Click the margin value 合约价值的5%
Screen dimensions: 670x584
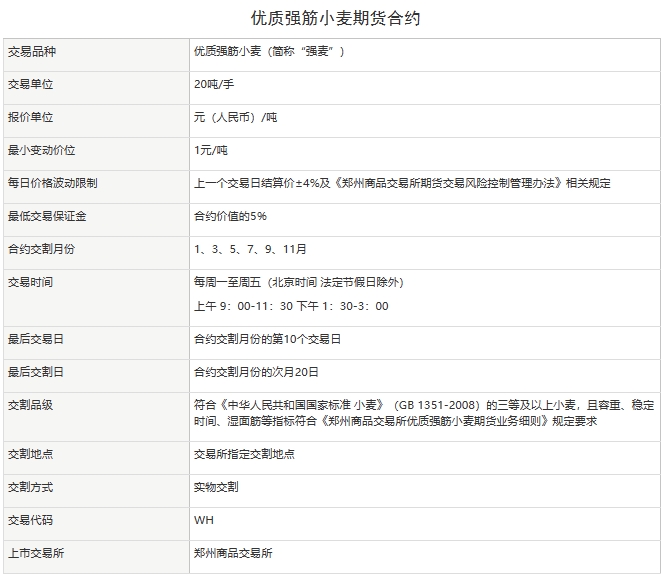click(230, 216)
